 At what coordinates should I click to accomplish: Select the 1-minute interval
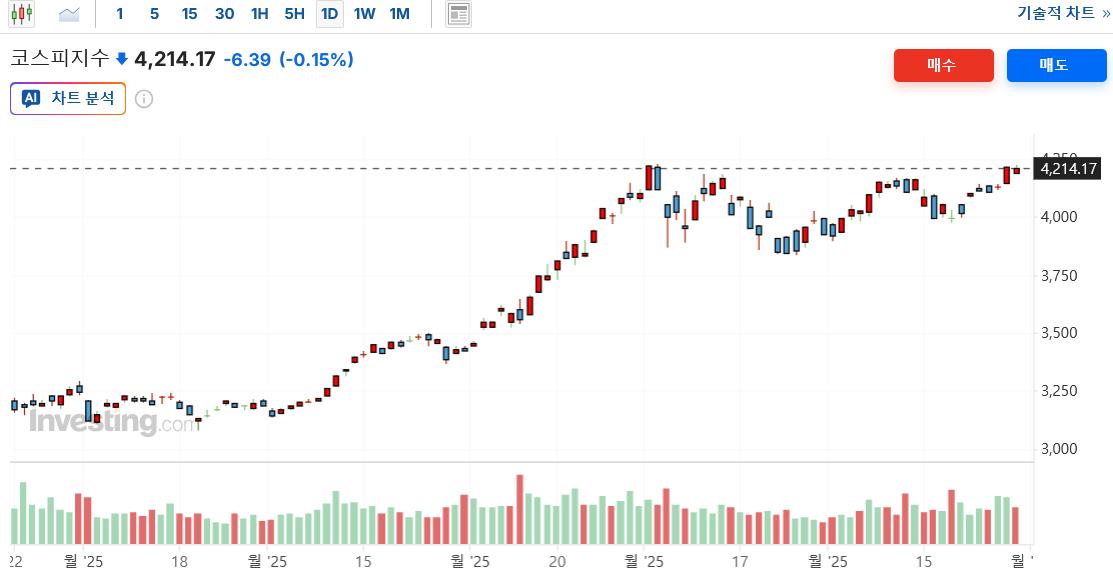120,14
